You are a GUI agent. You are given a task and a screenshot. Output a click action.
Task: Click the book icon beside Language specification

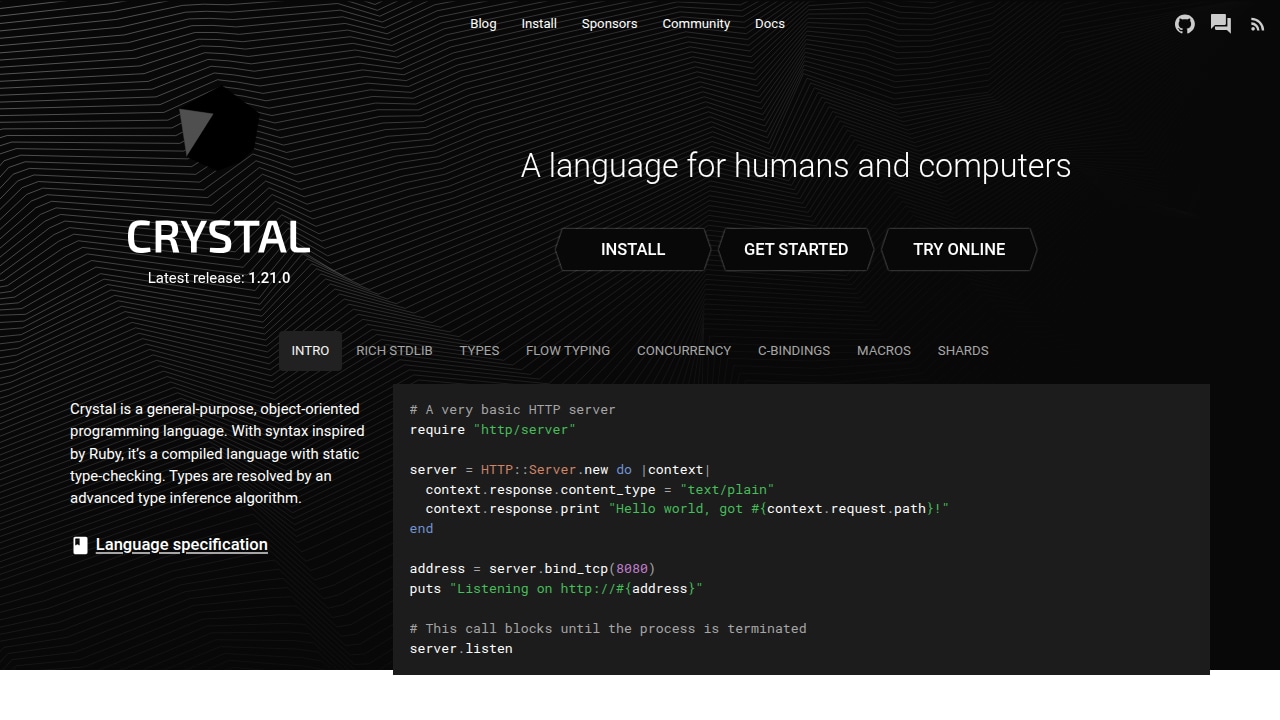pos(80,545)
